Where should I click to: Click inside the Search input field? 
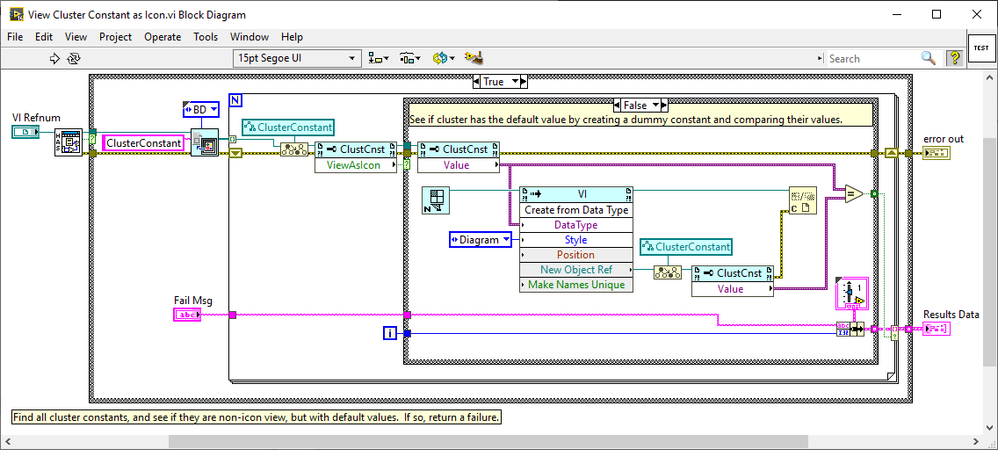click(x=870, y=59)
